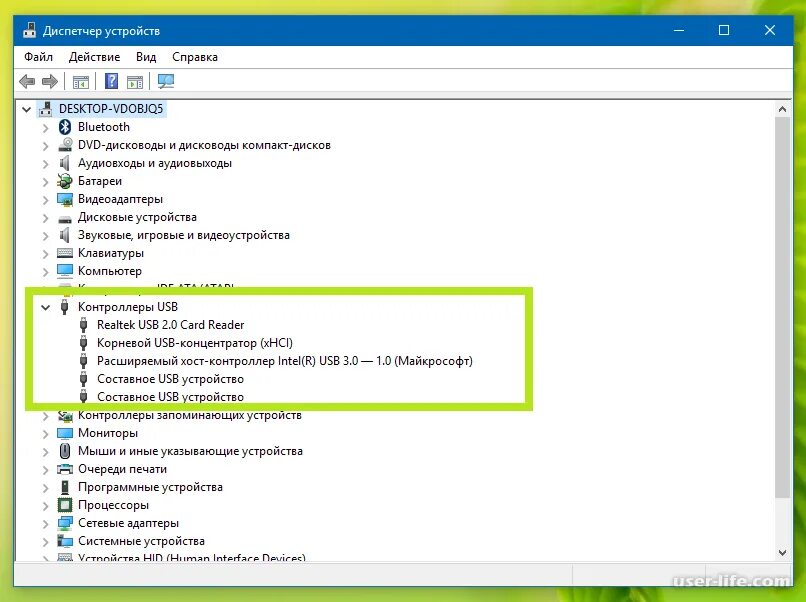Image resolution: width=806 pixels, height=602 pixels.
Task: Open the Справка menu
Action: click(195, 57)
